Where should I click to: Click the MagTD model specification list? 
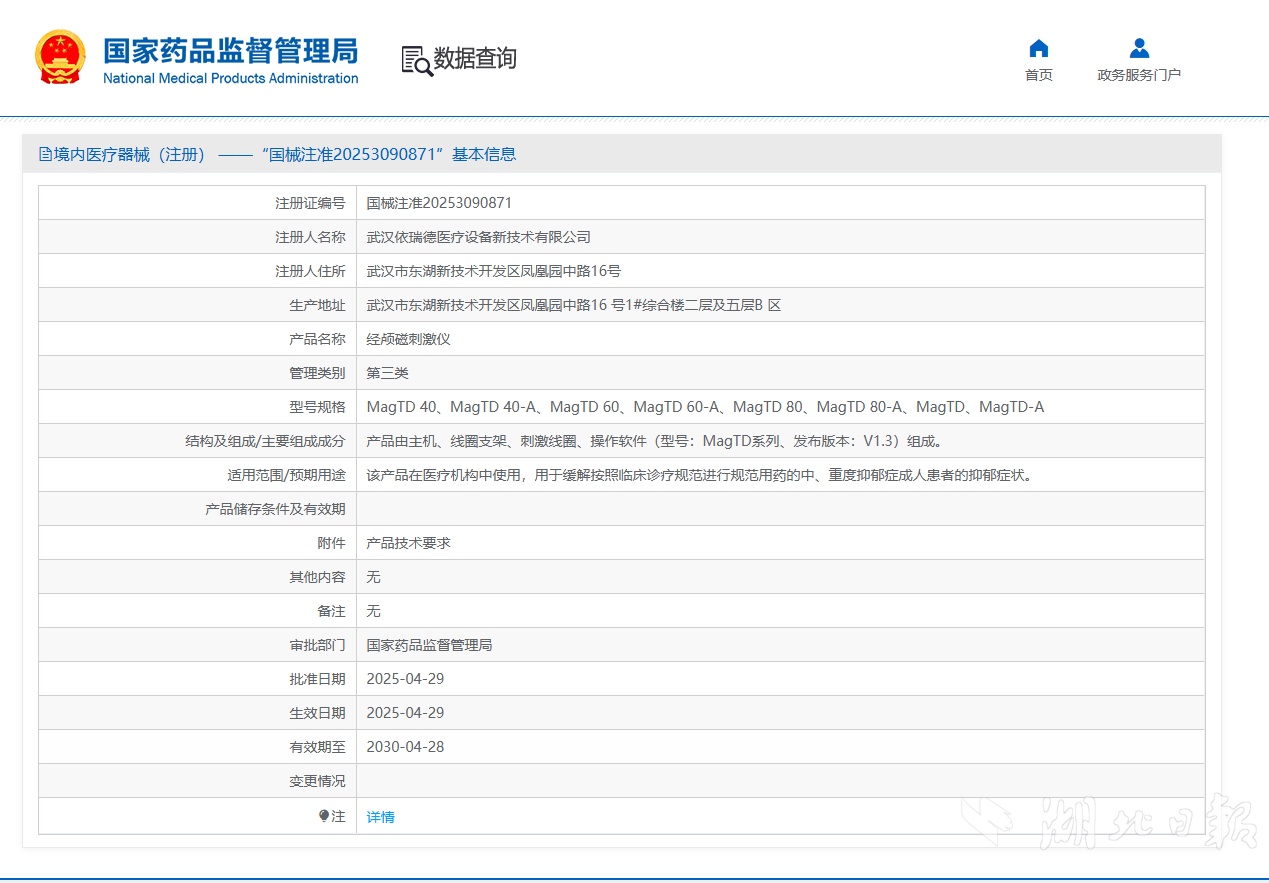(x=705, y=407)
